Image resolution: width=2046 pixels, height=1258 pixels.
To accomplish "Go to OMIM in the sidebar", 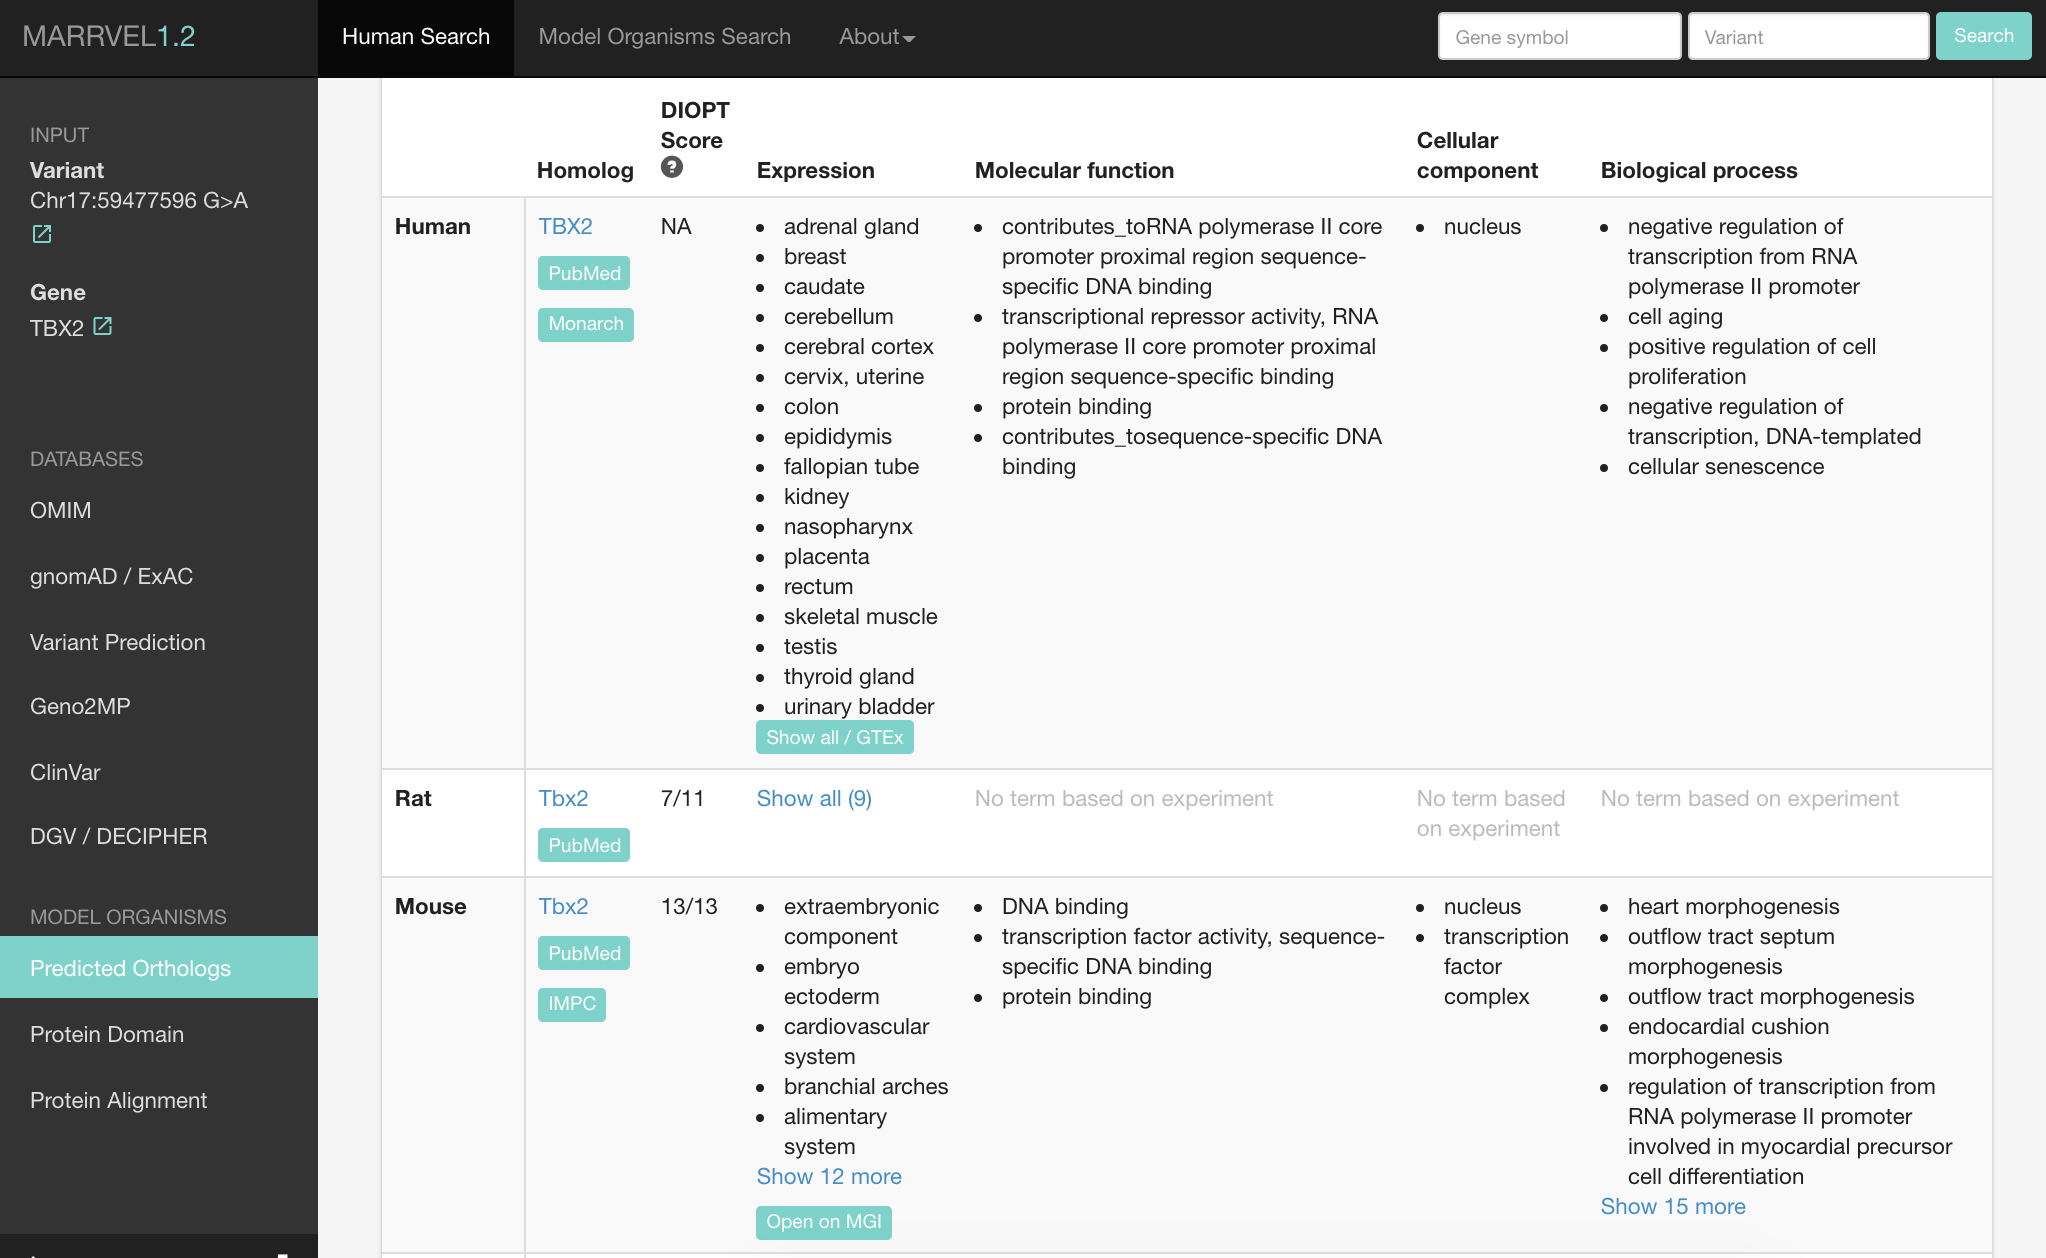I will [61, 510].
